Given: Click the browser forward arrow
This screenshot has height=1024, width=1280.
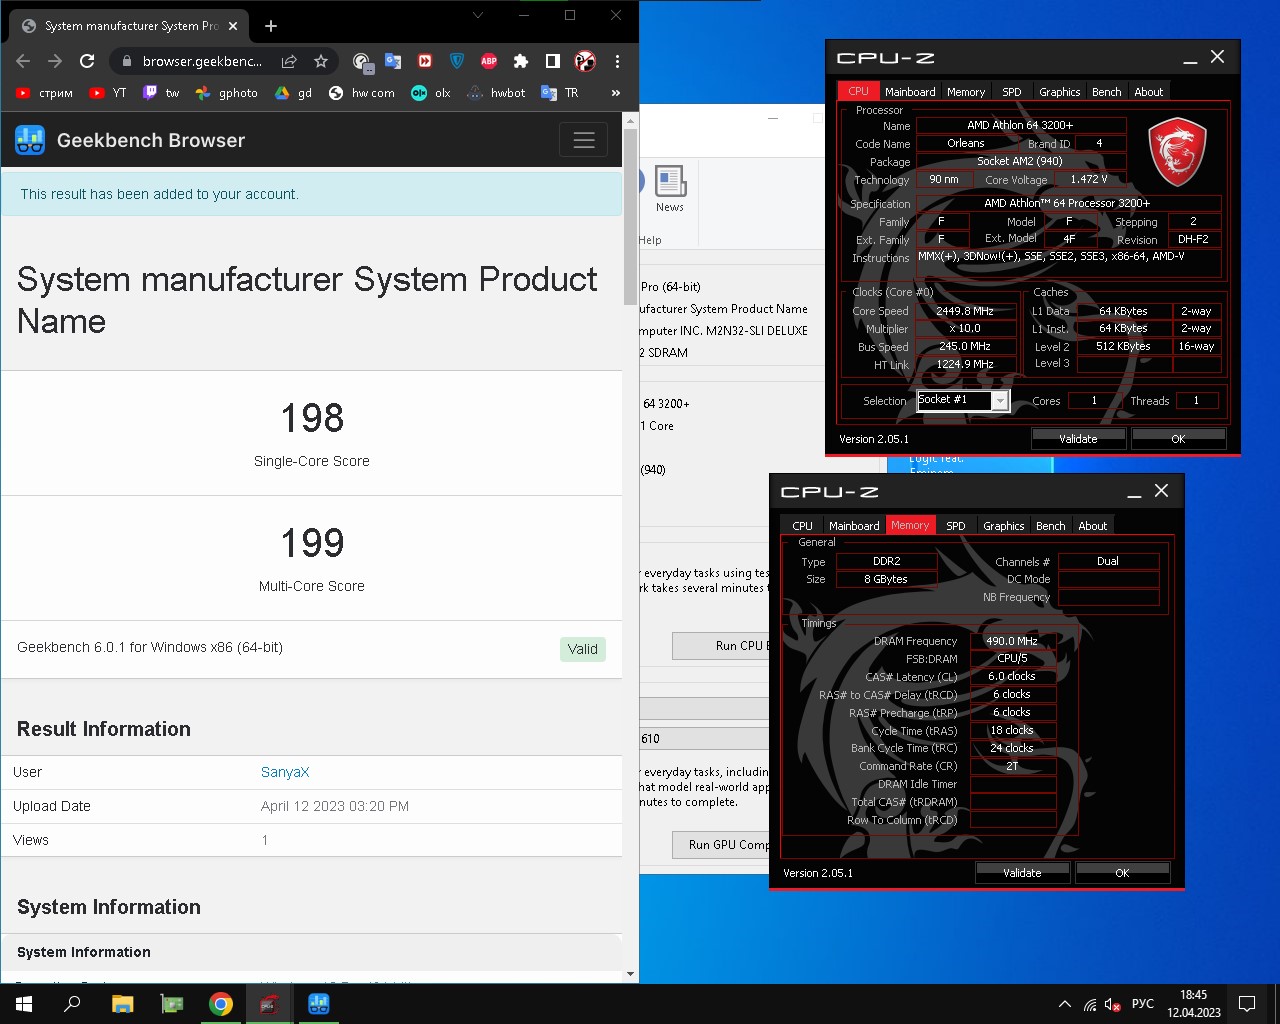Looking at the screenshot, I should pyautogui.click(x=55, y=61).
